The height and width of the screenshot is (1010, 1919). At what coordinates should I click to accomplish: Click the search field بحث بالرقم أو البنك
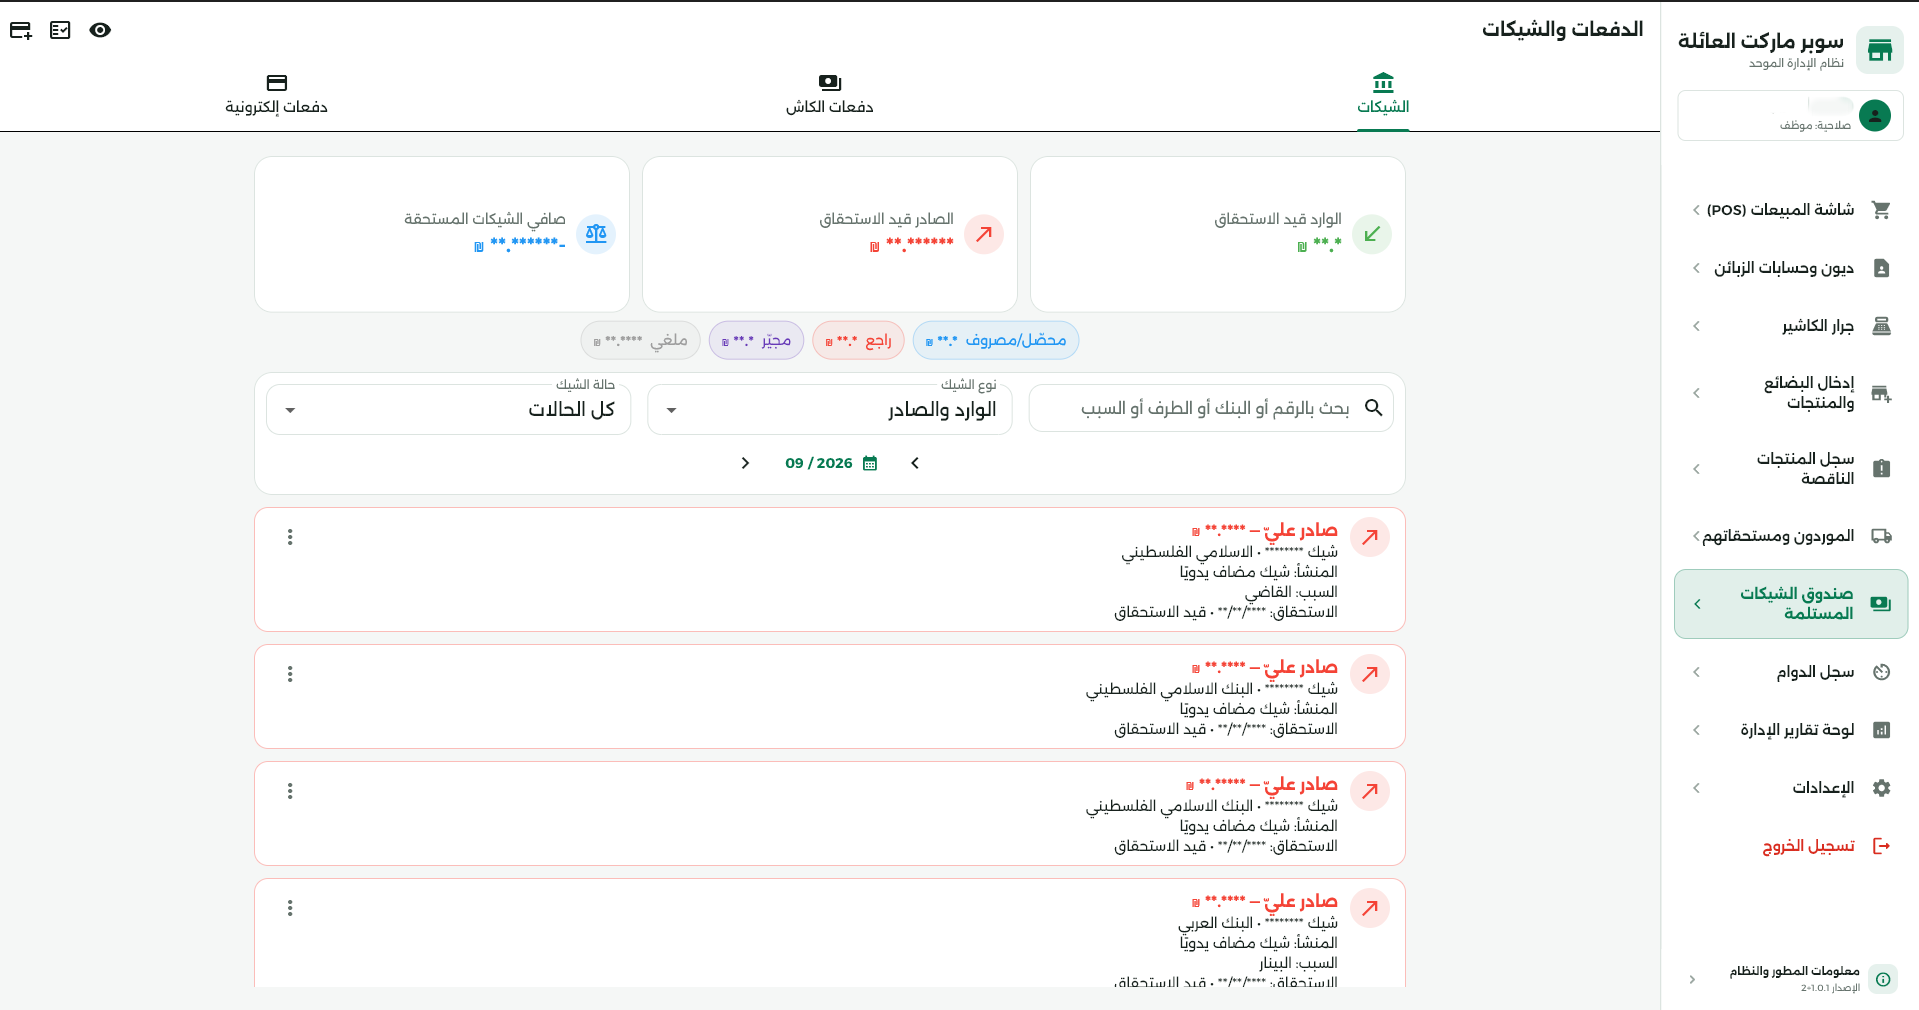click(1211, 408)
